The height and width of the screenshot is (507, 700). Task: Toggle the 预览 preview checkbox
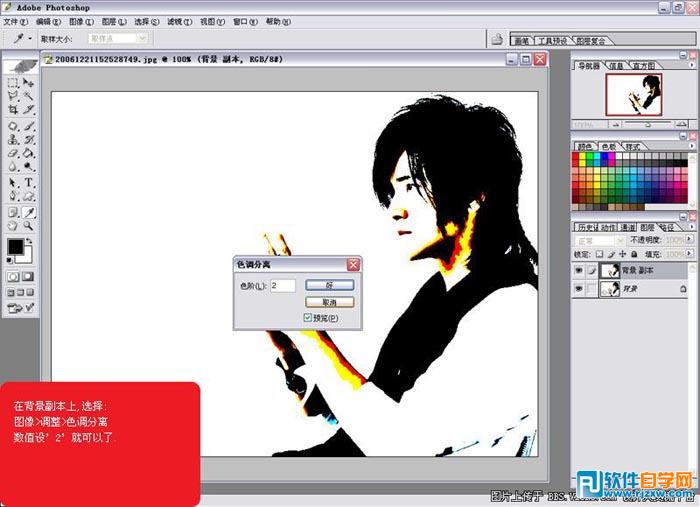(309, 318)
